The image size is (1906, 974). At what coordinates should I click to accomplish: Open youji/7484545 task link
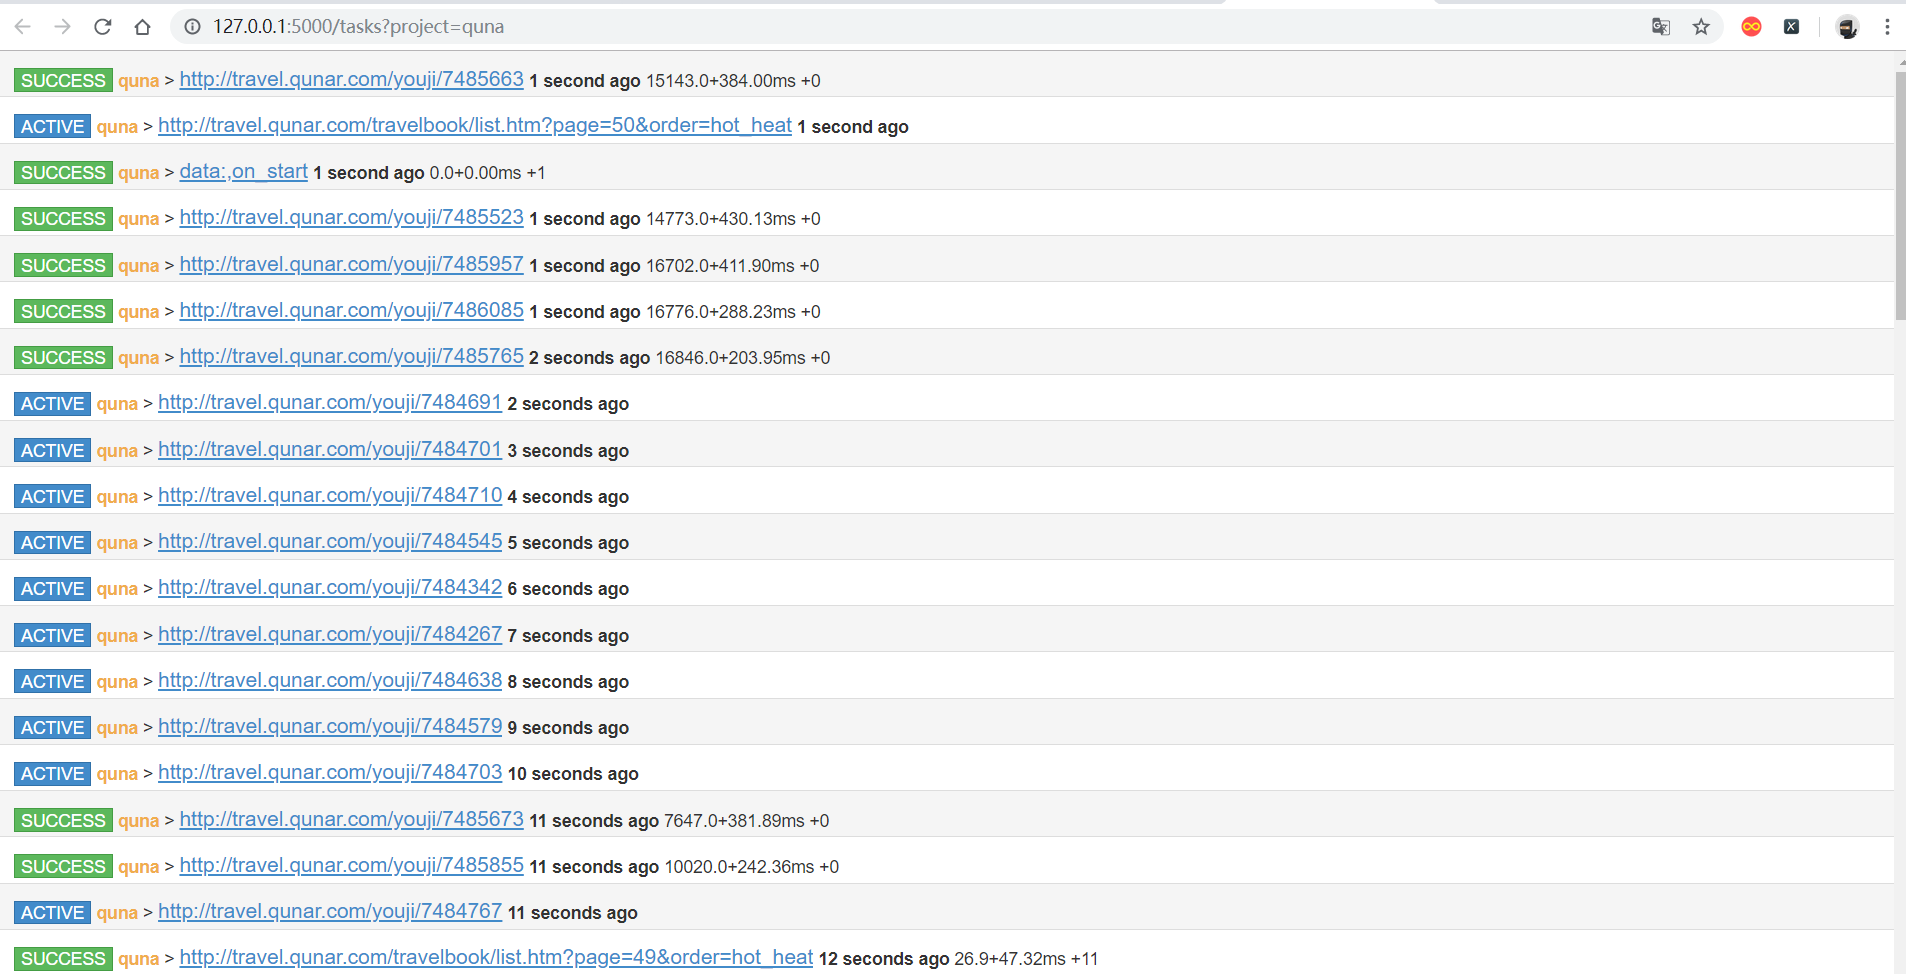[330, 541]
